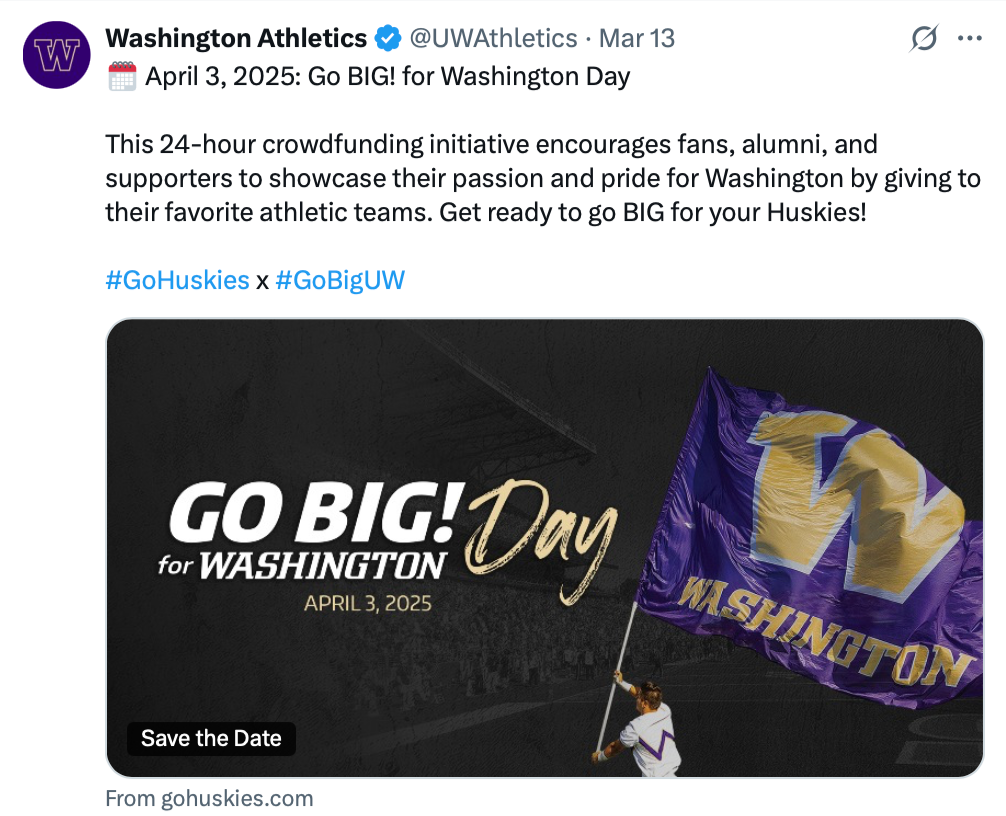The height and width of the screenshot is (816, 1006).
Task: Click the Save the Date label
Action: [211, 738]
